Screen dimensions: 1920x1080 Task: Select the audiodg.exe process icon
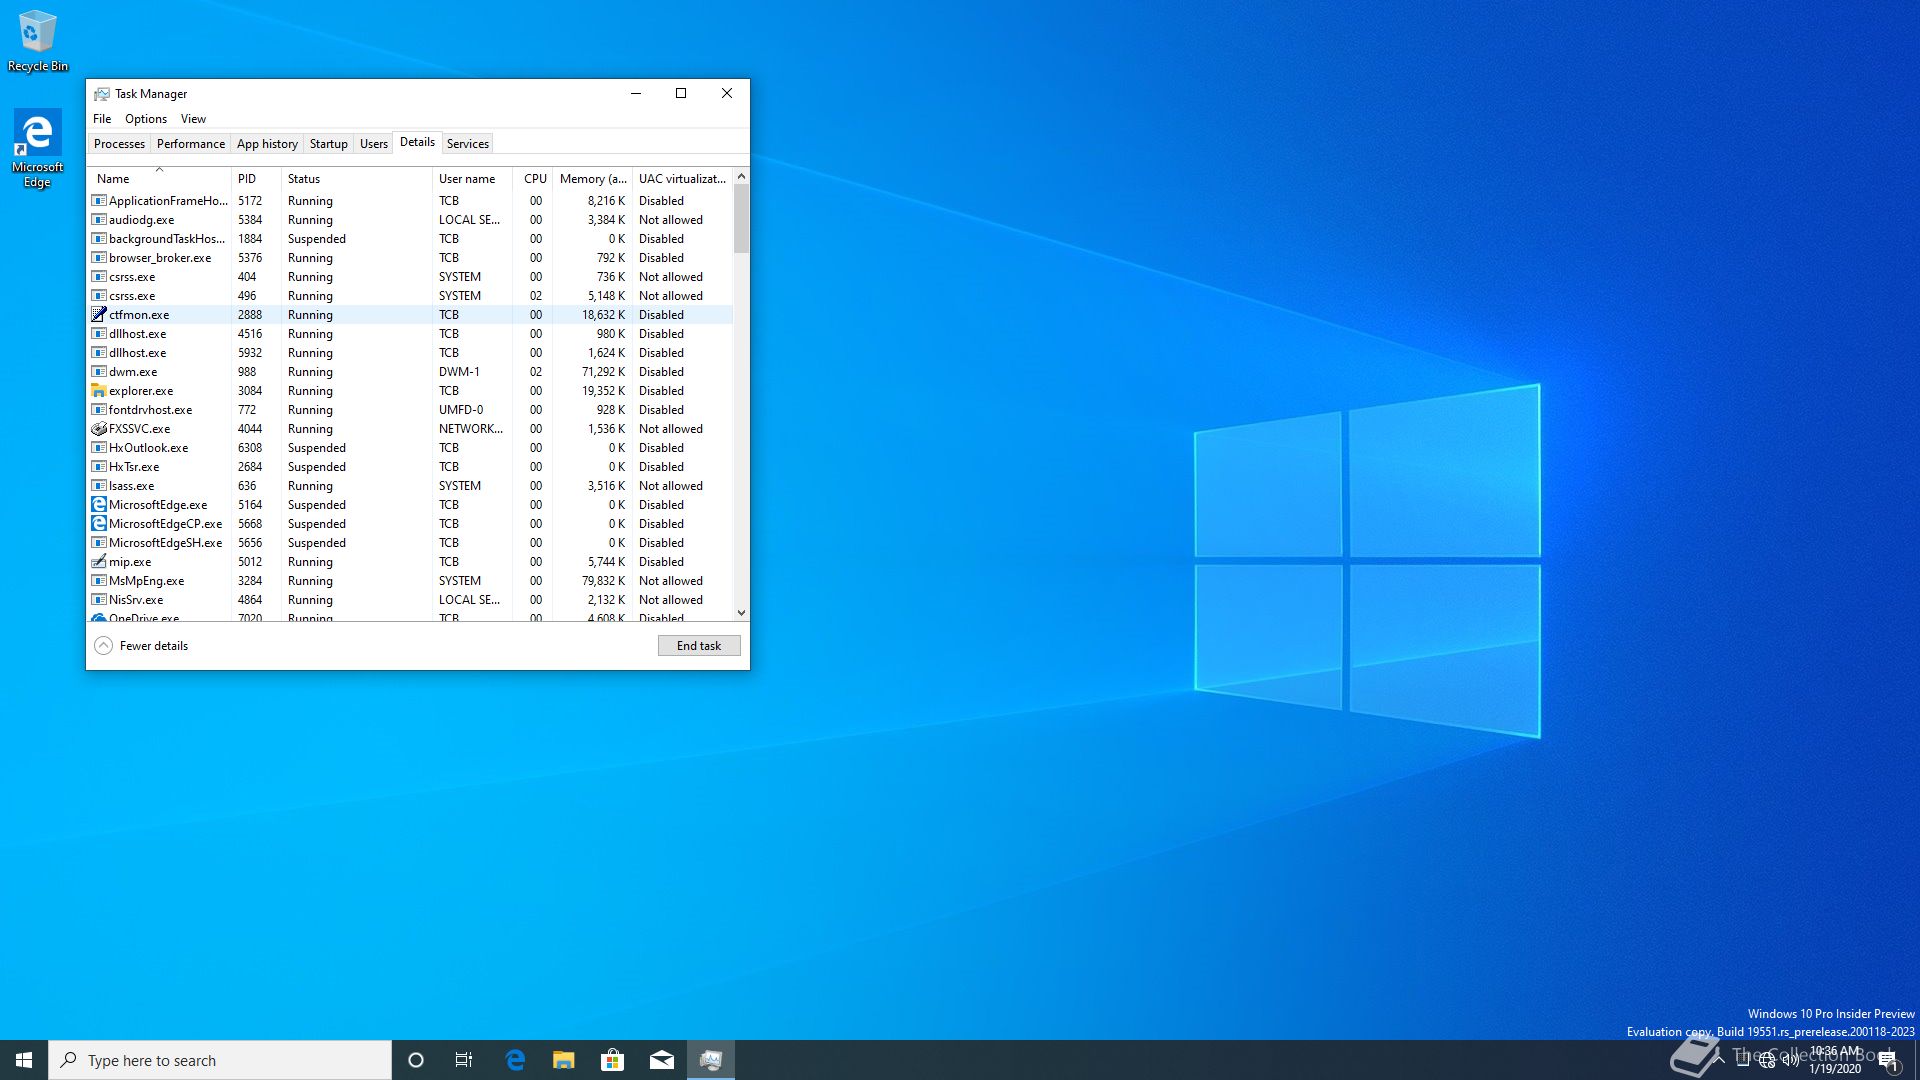[x=99, y=219]
